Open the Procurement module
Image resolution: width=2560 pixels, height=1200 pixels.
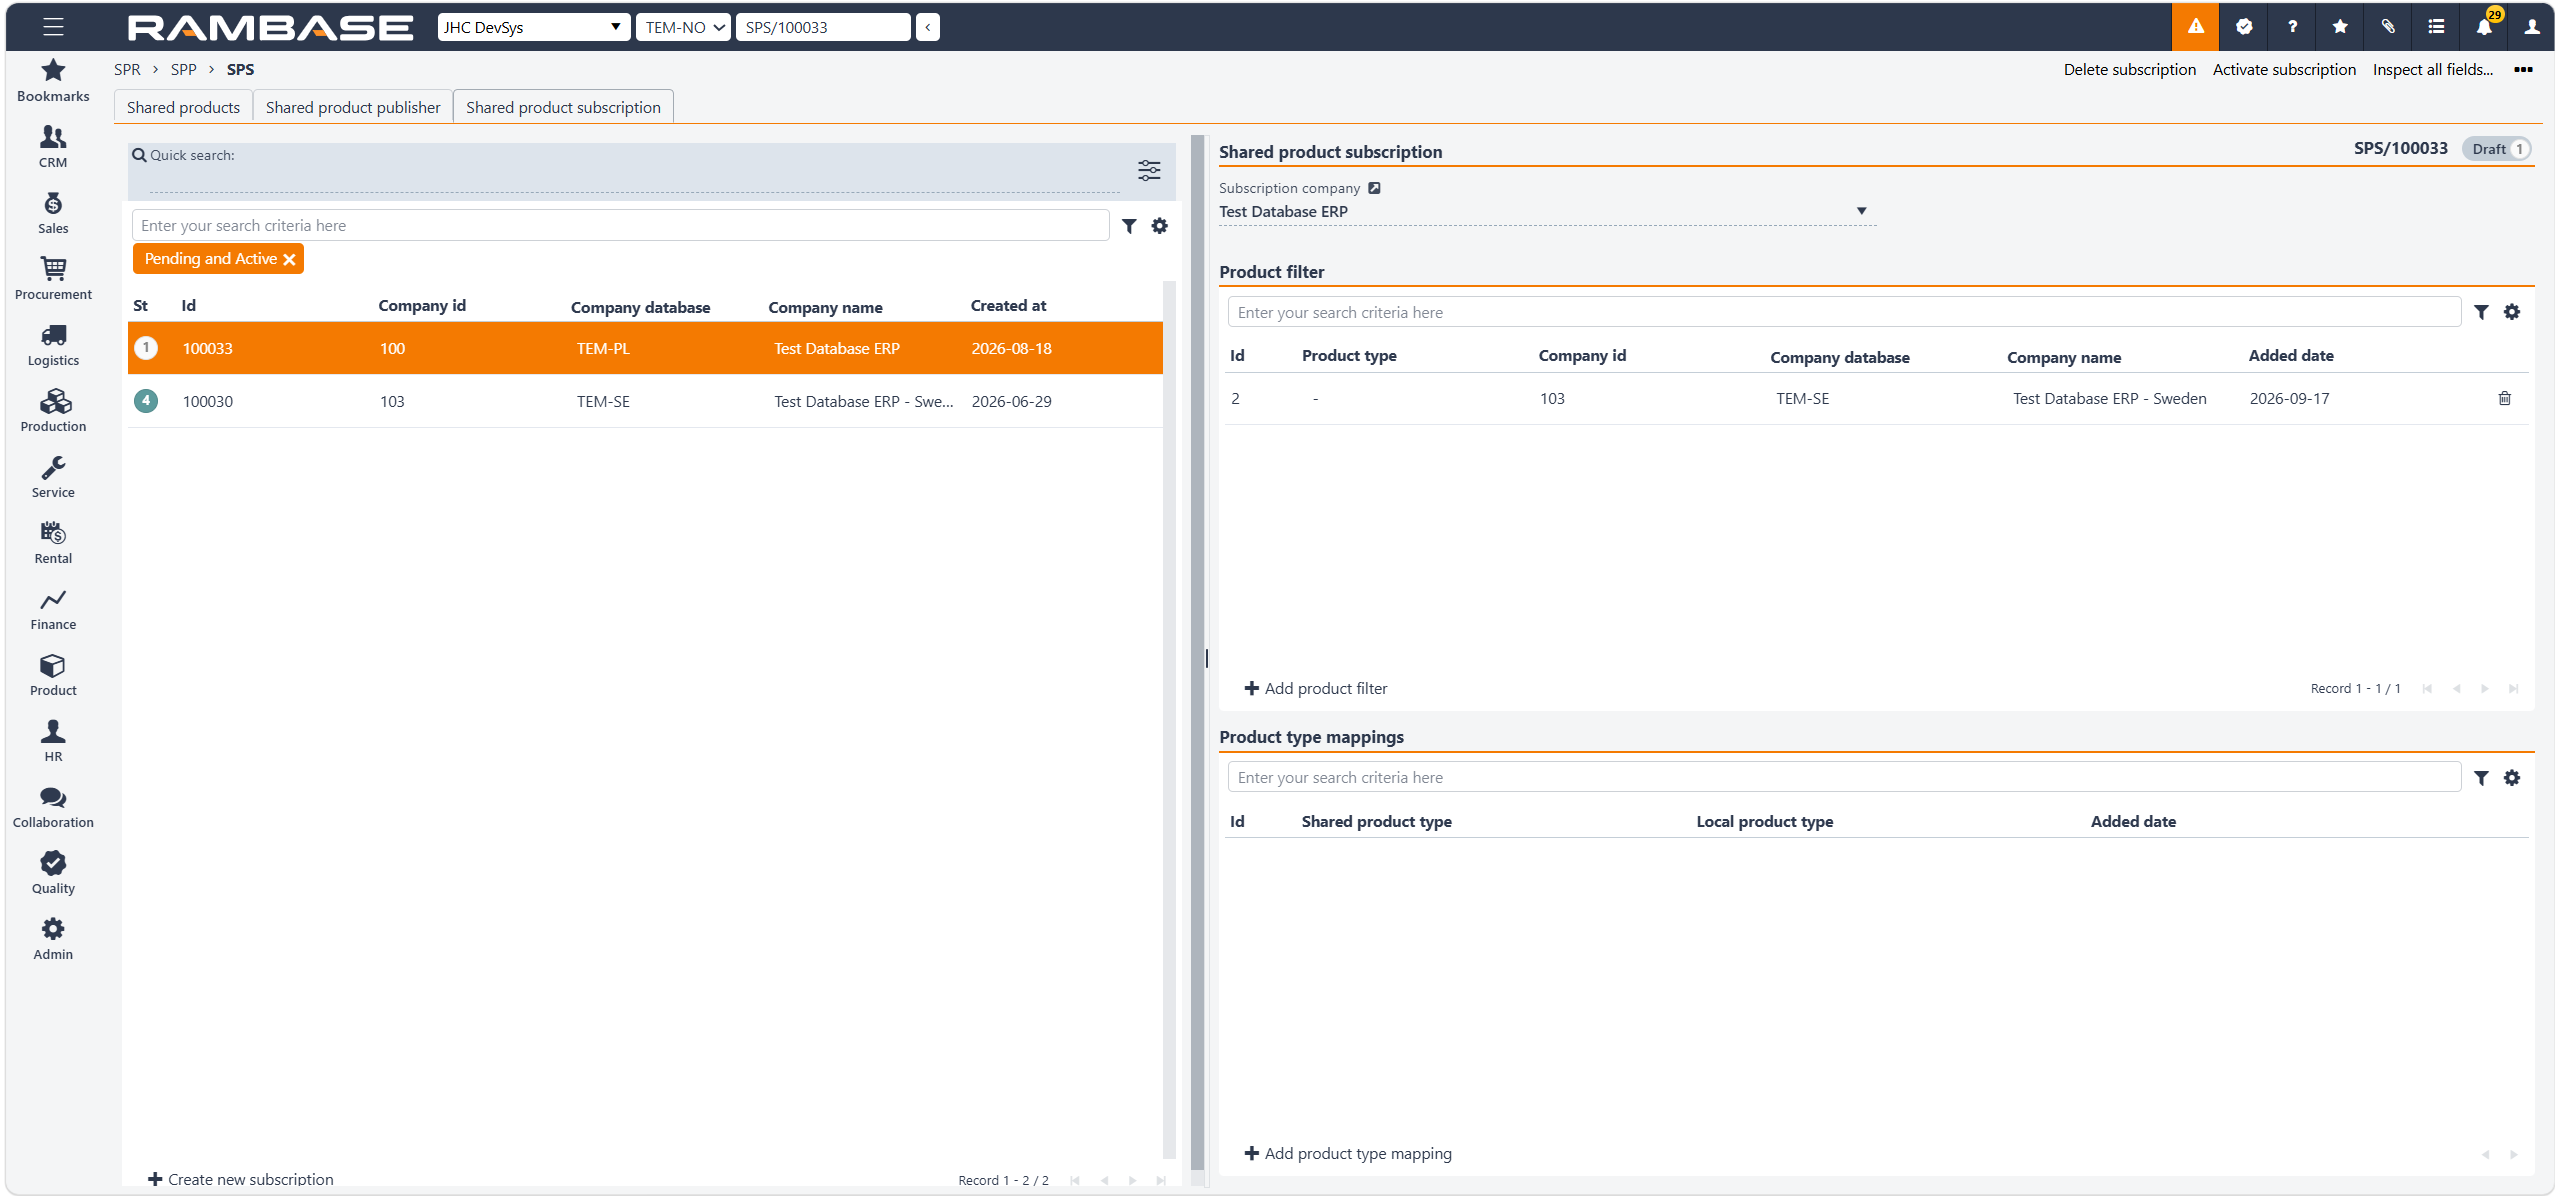pyautogui.click(x=53, y=279)
